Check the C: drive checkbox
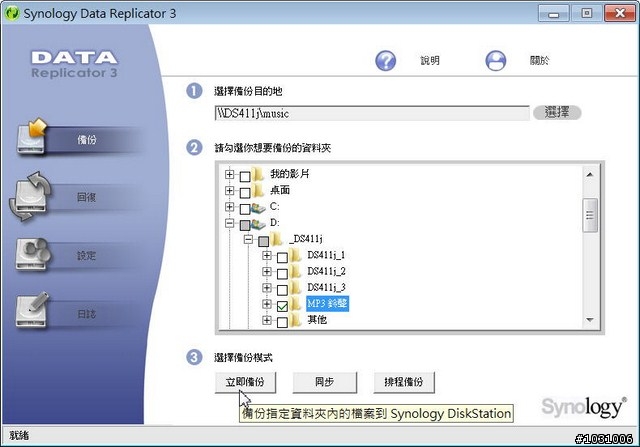640x447 pixels. pos(245,209)
